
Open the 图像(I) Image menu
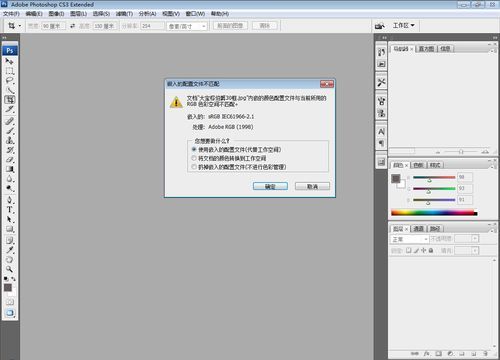click(56, 14)
